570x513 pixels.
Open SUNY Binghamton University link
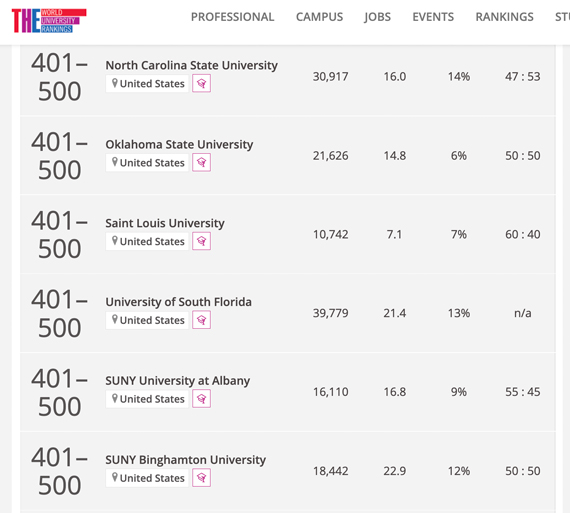186,460
